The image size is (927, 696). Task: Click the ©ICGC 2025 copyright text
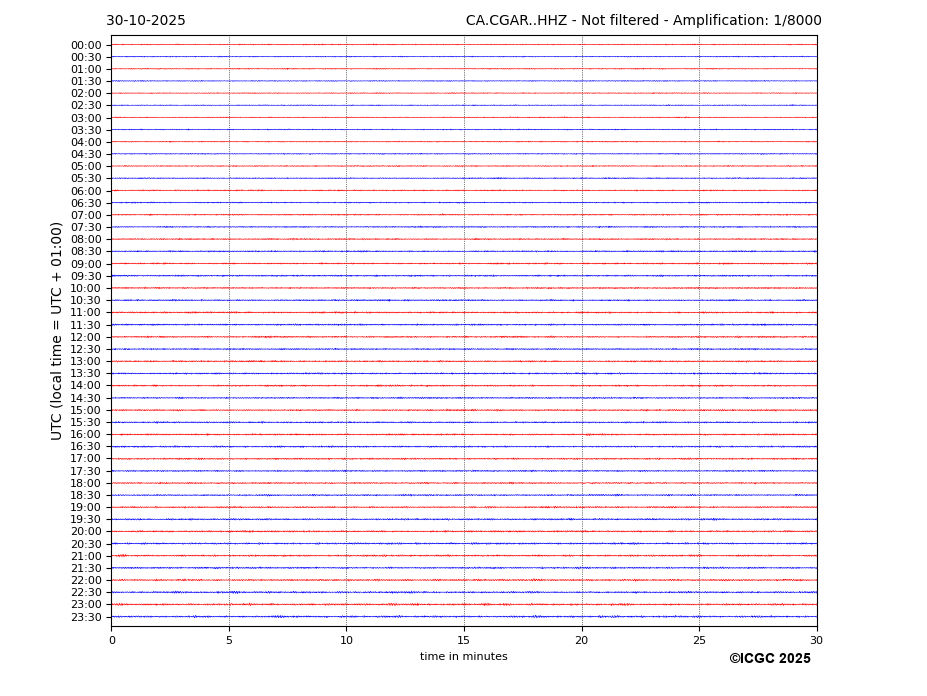tap(769, 659)
